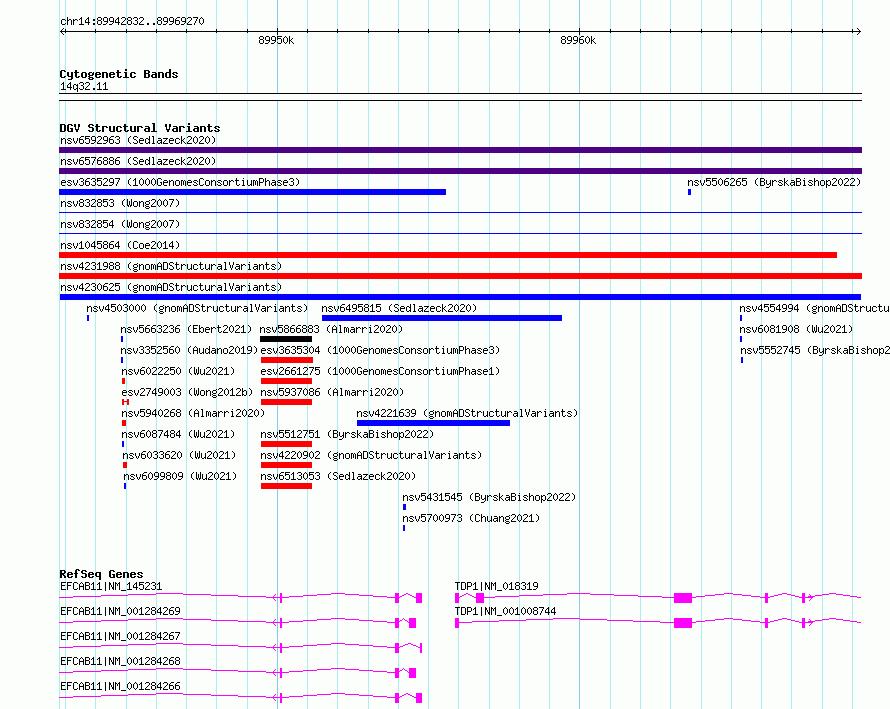Open variant nsv5552745 label
This screenshot has height=709, width=890.
click(815, 350)
